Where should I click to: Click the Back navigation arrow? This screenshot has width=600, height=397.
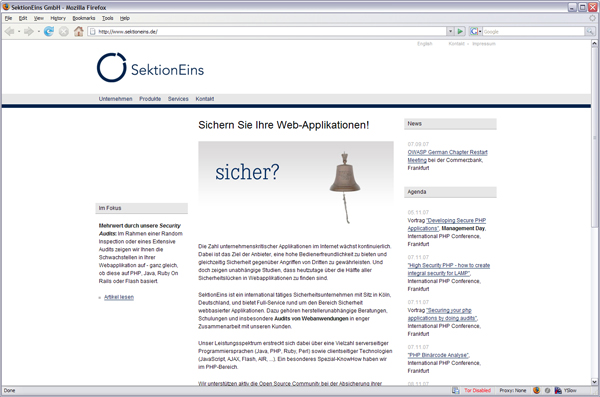pyautogui.click(x=9, y=31)
